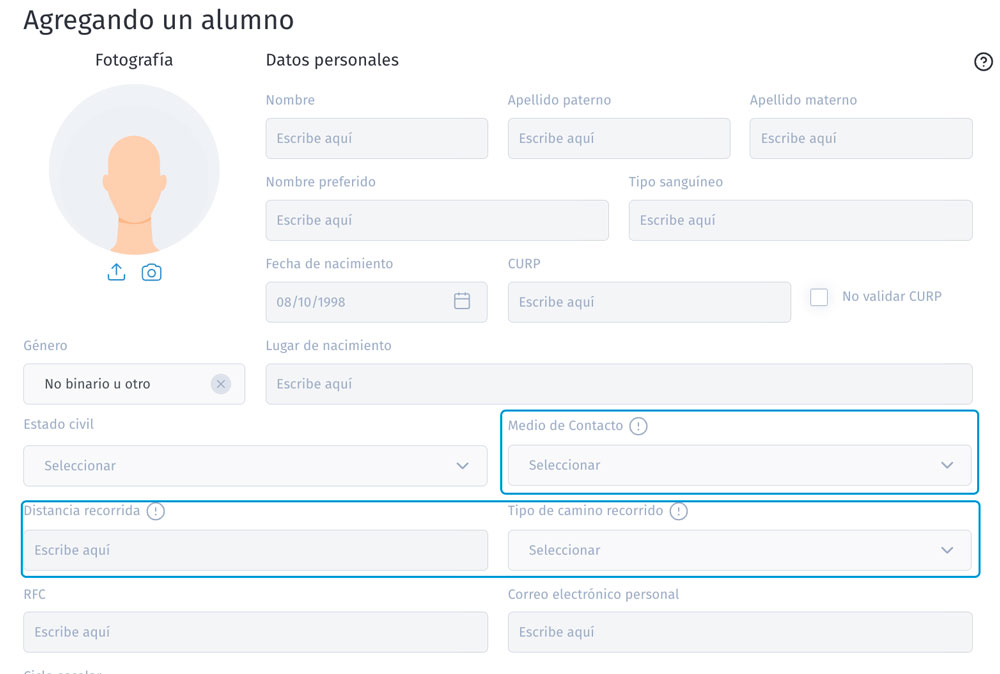Click the help question mark icon

tap(983, 61)
